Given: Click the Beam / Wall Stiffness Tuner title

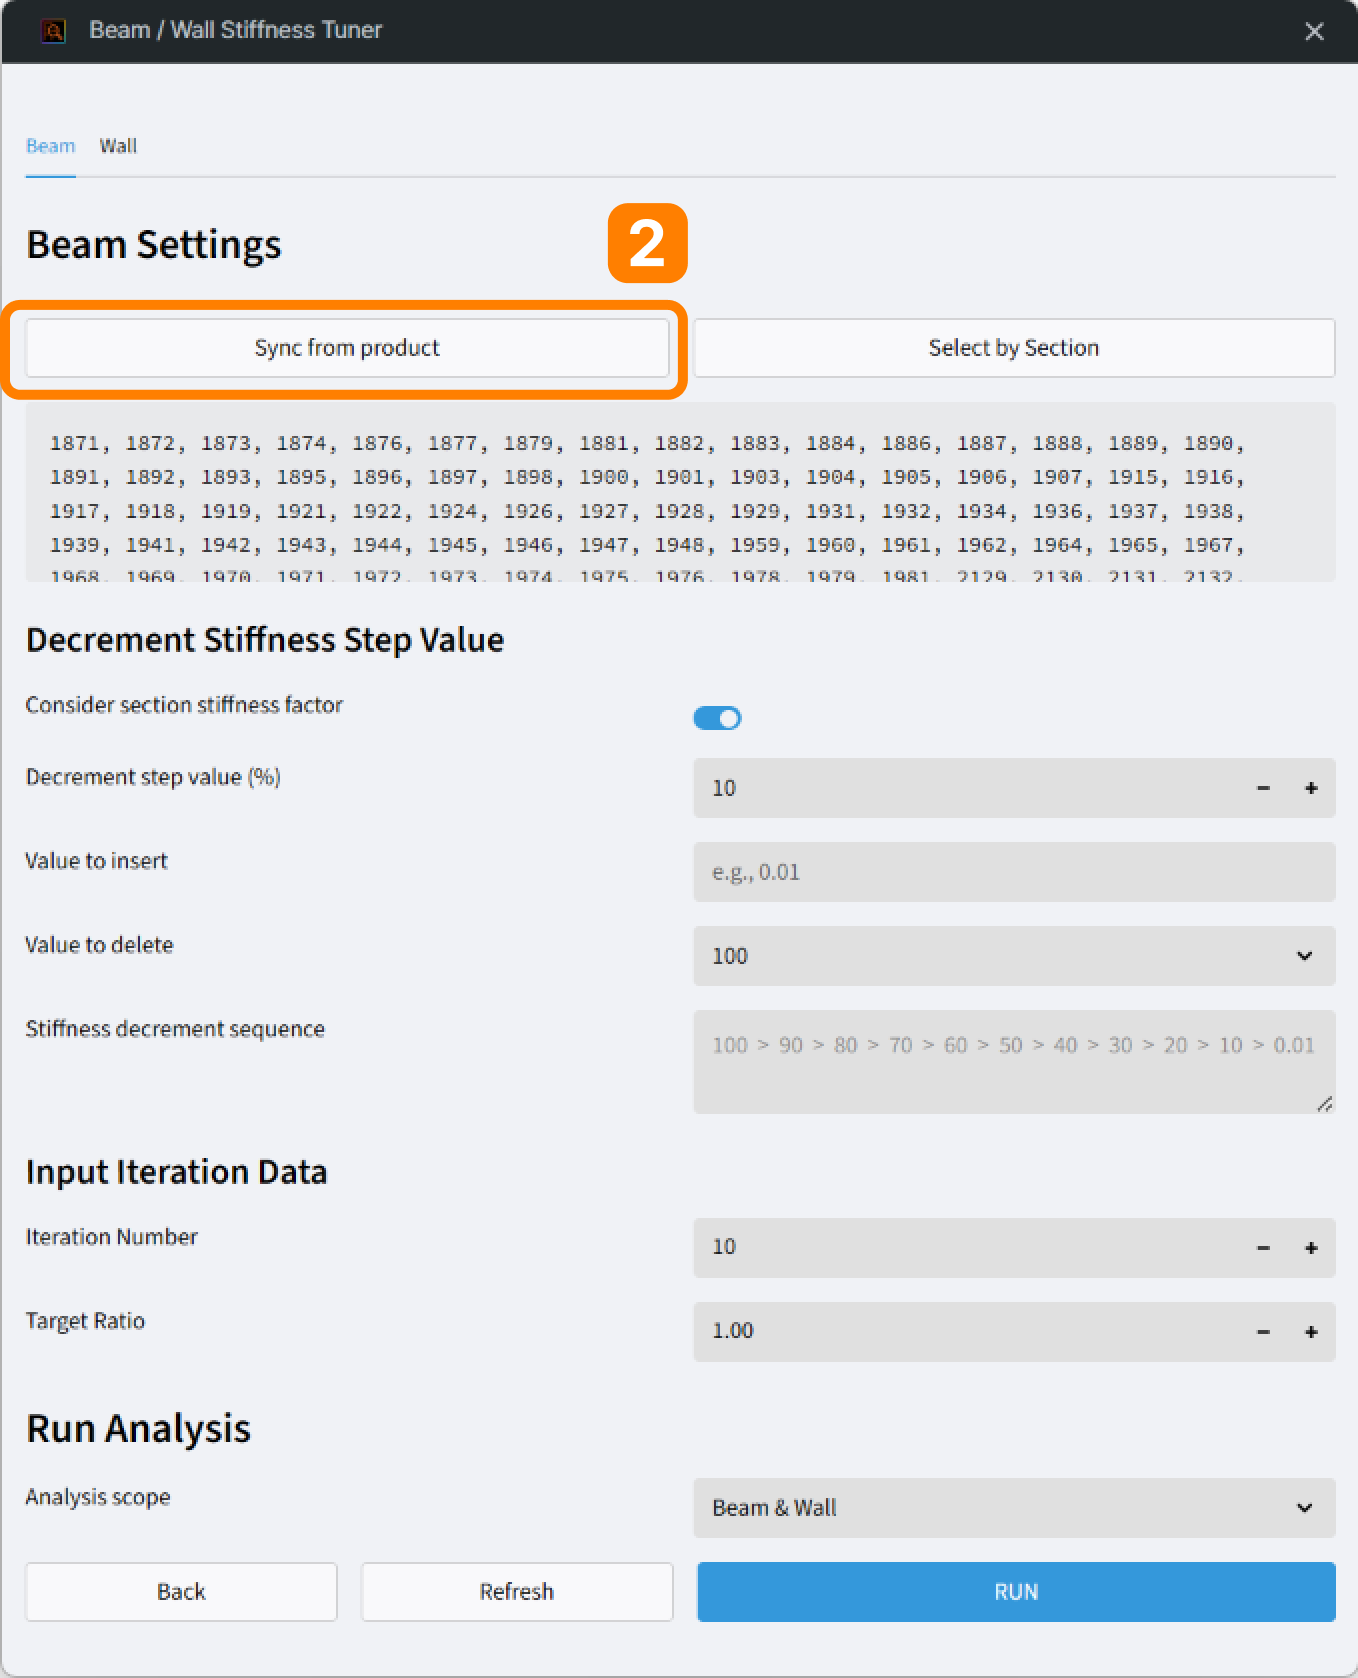Looking at the screenshot, I should point(236,30).
